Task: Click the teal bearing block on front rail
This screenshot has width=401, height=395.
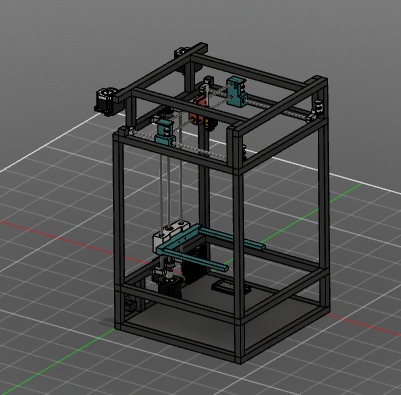Action: 165,133
